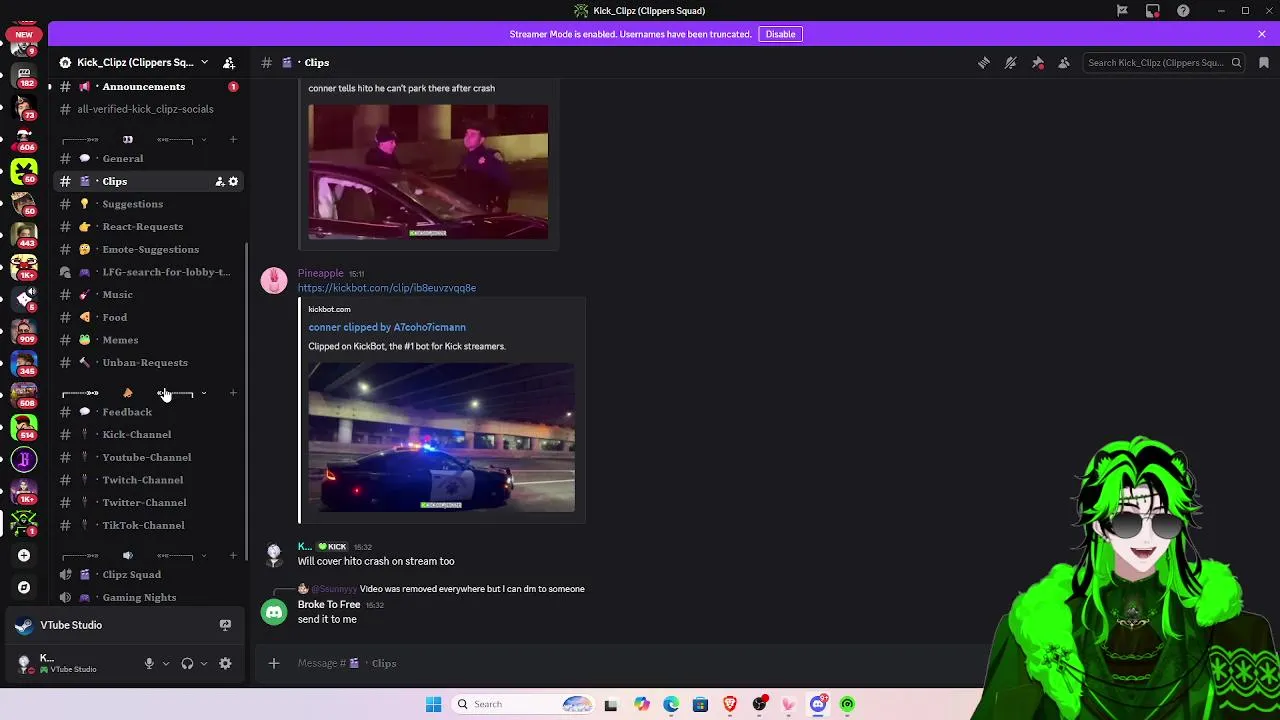1280x720 pixels.
Task: Create invite icon on Clips channel row
Action: pyautogui.click(x=219, y=181)
